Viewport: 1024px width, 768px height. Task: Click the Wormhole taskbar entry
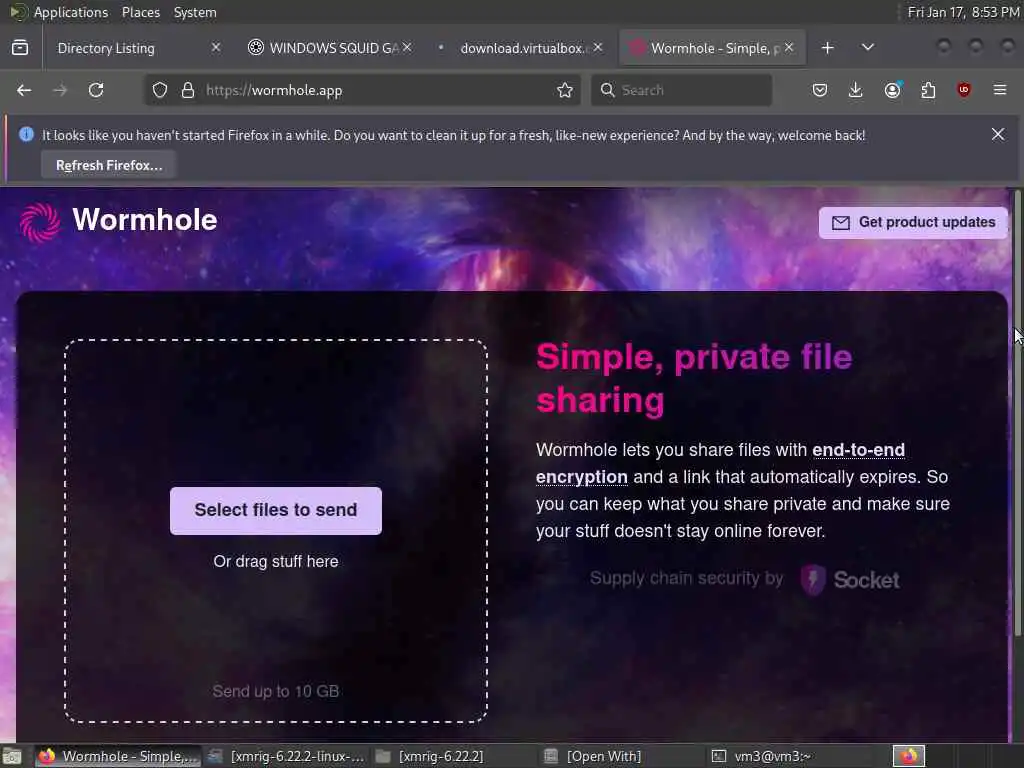click(x=118, y=756)
